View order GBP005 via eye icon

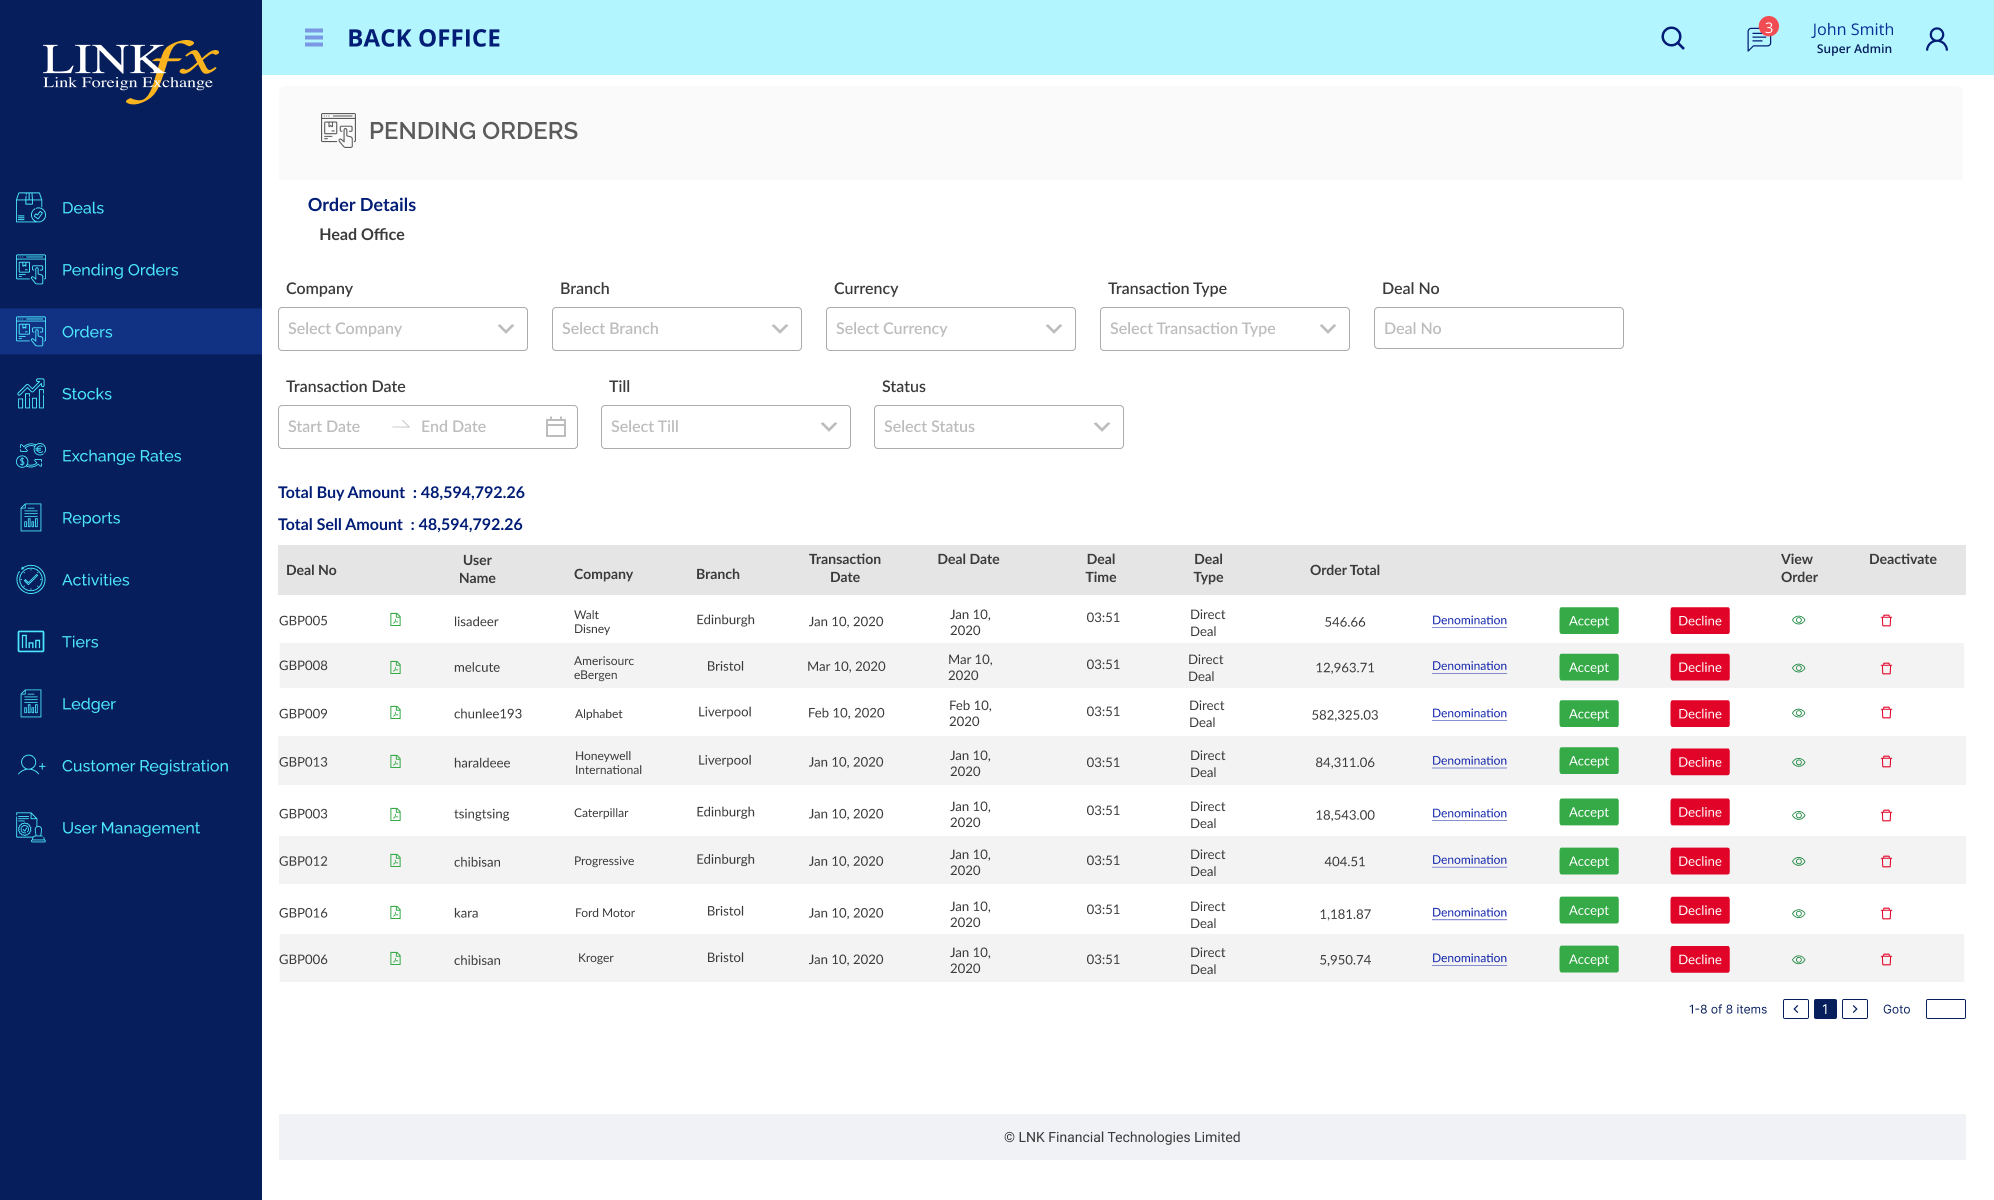(1798, 621)
